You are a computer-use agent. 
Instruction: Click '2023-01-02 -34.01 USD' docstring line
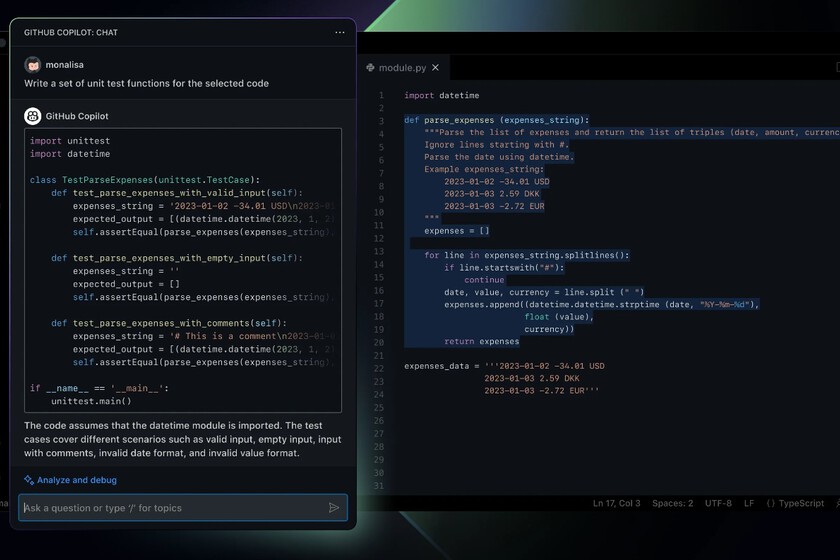[497, 182]
